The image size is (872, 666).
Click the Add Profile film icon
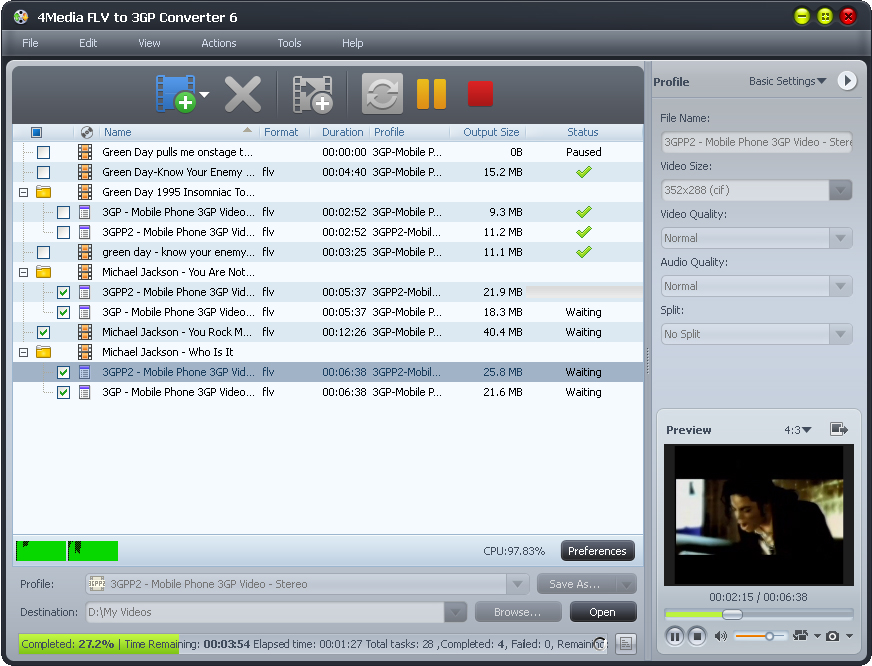pyautogui.click(x=313, y=95)
